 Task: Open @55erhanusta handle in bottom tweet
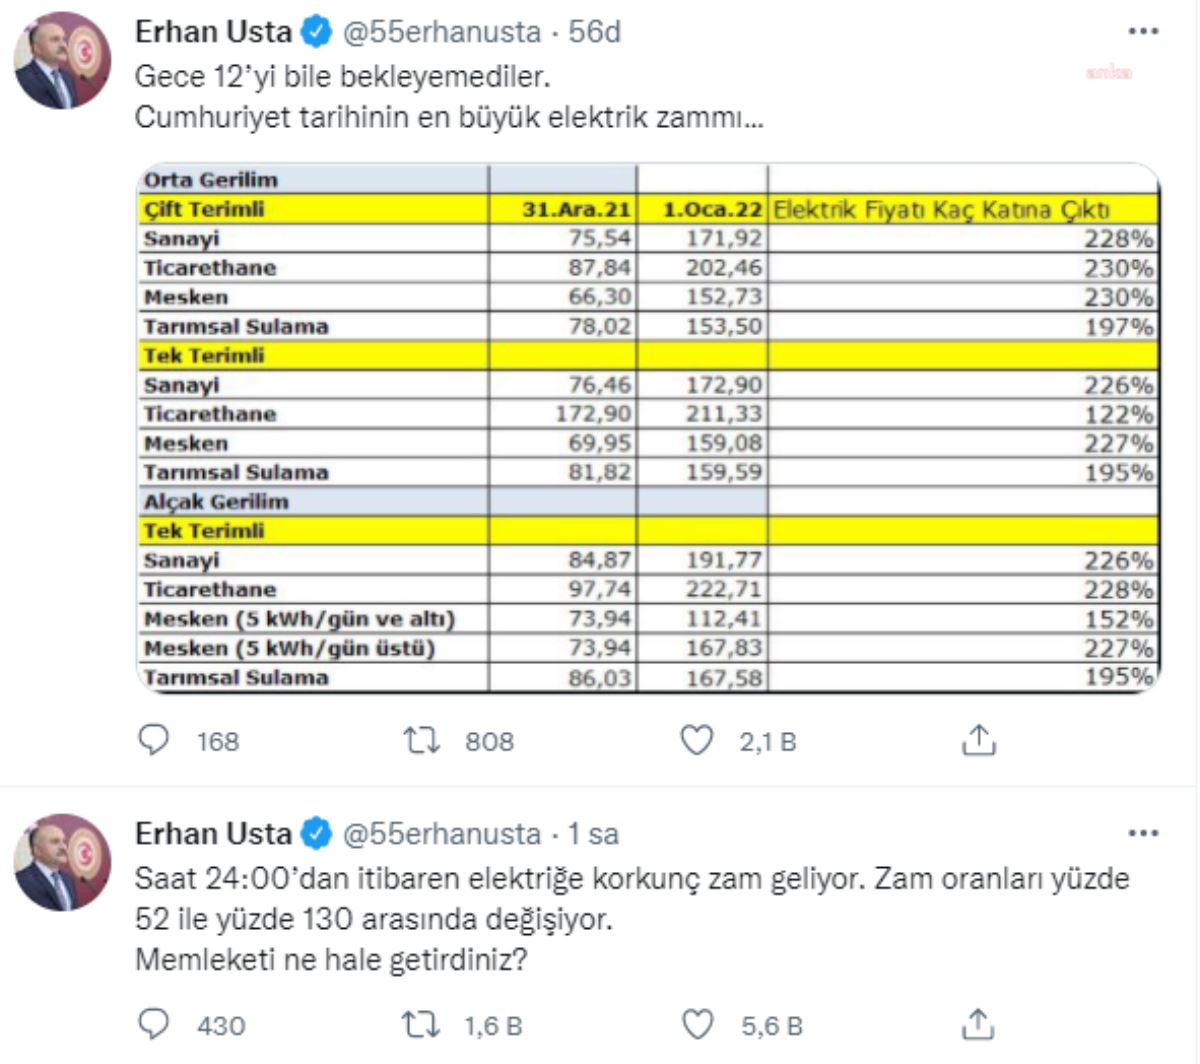(x=441, y=833)
